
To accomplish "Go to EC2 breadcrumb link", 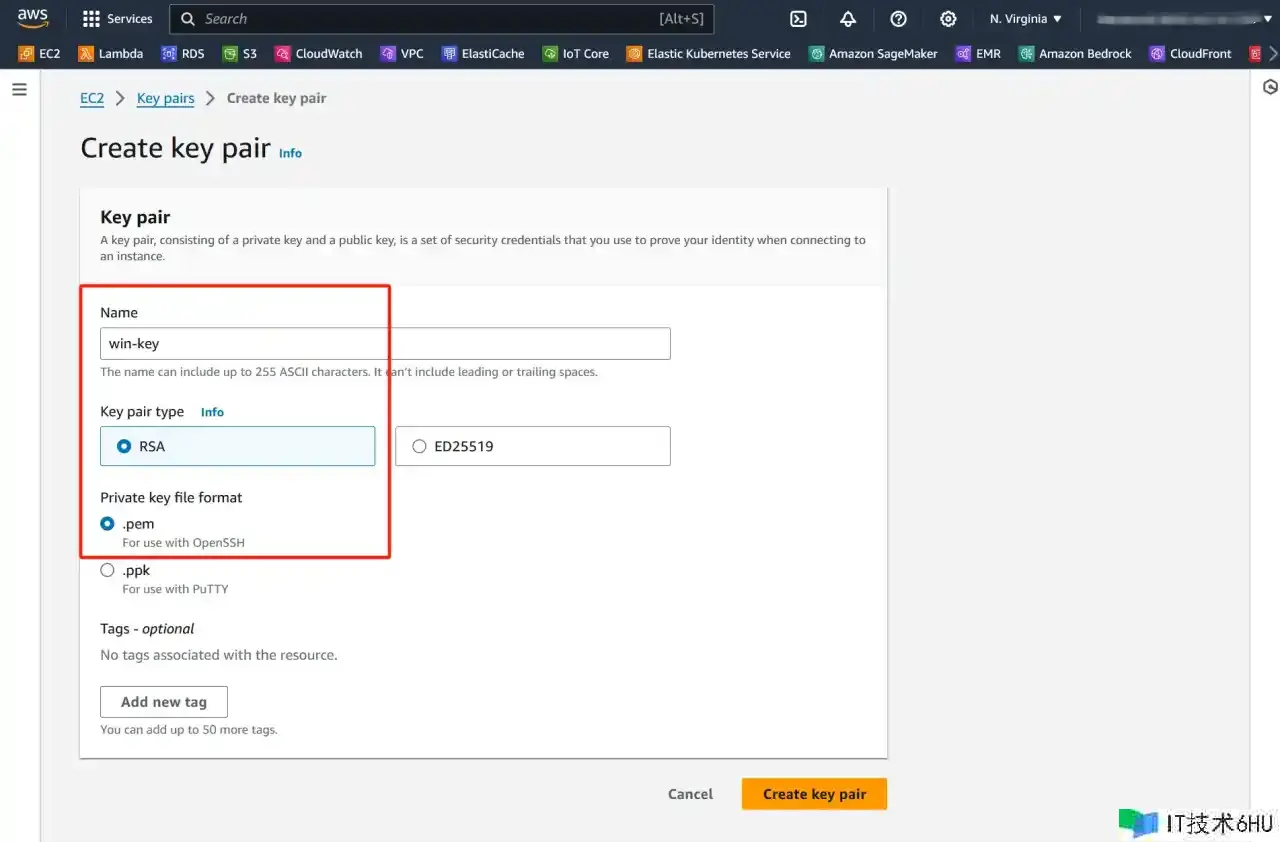I will pyautogui.click(x=92, y=98).
